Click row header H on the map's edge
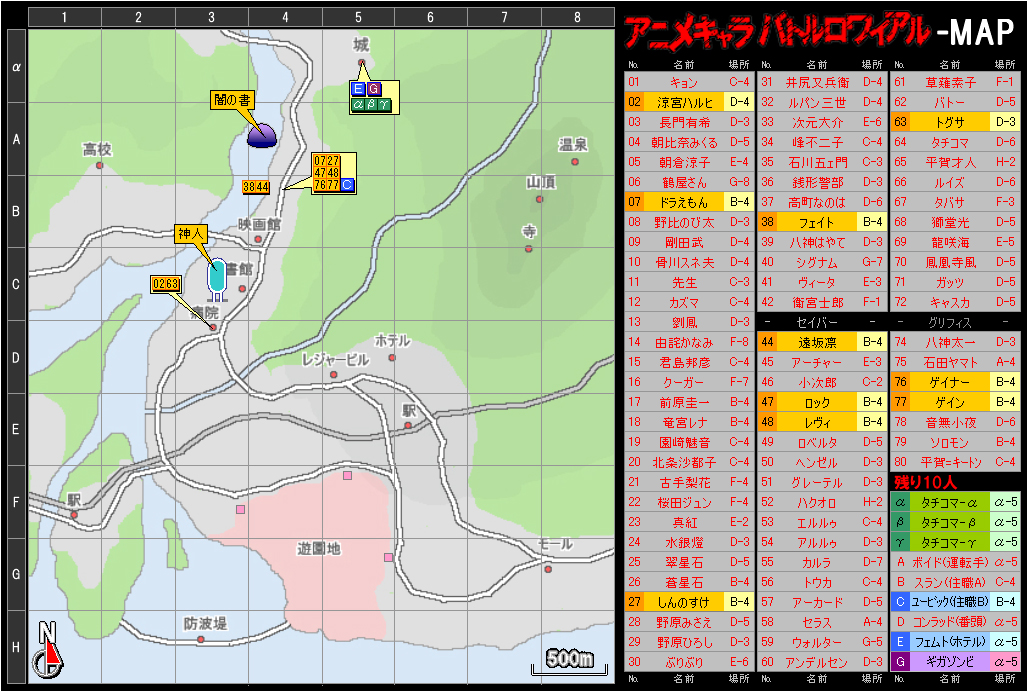The image size is (1027, 691). [x=16, y=647]
